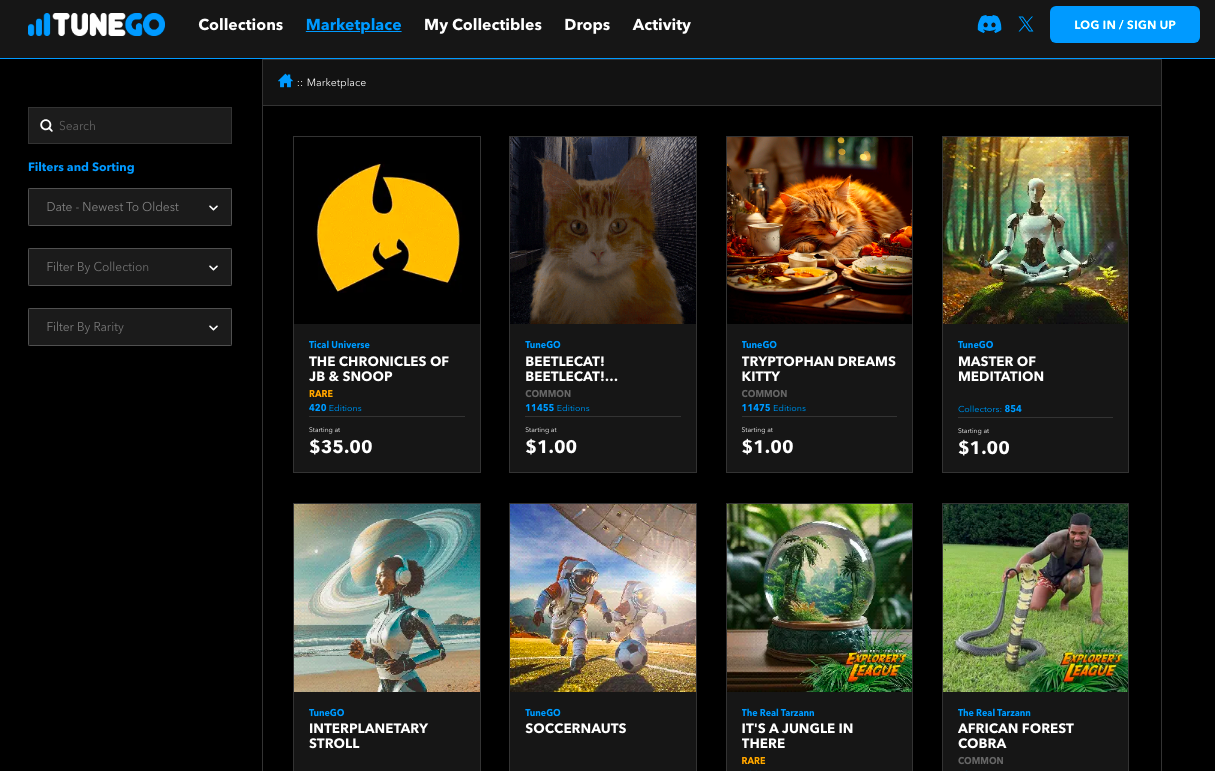Click the $1.00 price on Beetlecat card
1215x771 pixels.
point(551,447)
